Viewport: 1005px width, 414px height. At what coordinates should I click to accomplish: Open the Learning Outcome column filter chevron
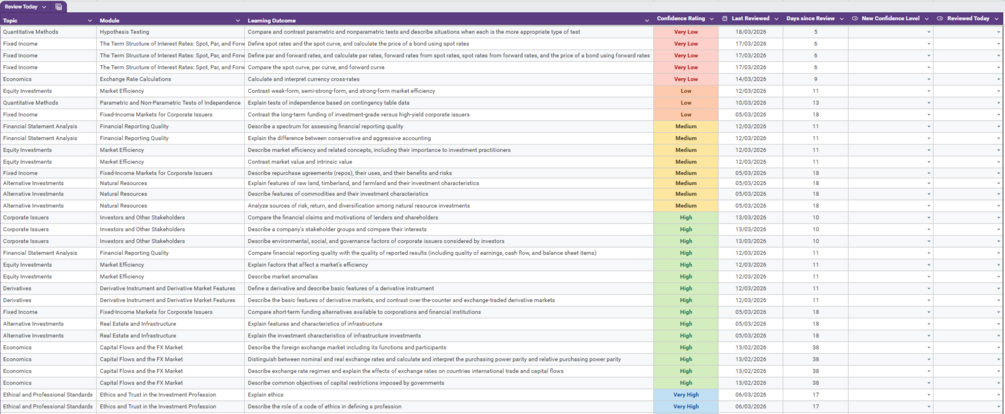coord(647,21)
